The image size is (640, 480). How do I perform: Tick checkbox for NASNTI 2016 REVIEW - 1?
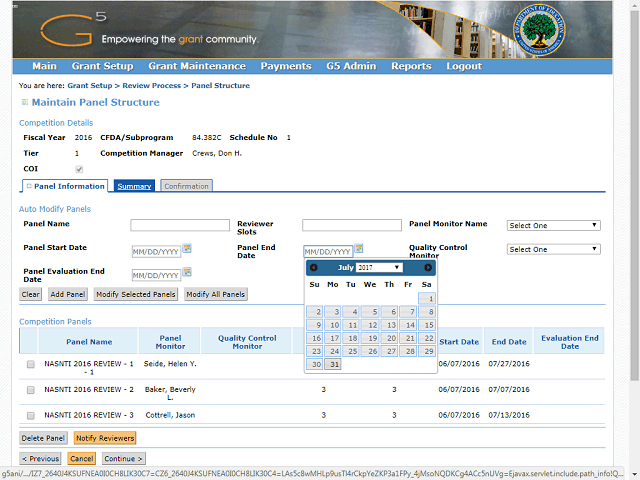click(31, 364)
